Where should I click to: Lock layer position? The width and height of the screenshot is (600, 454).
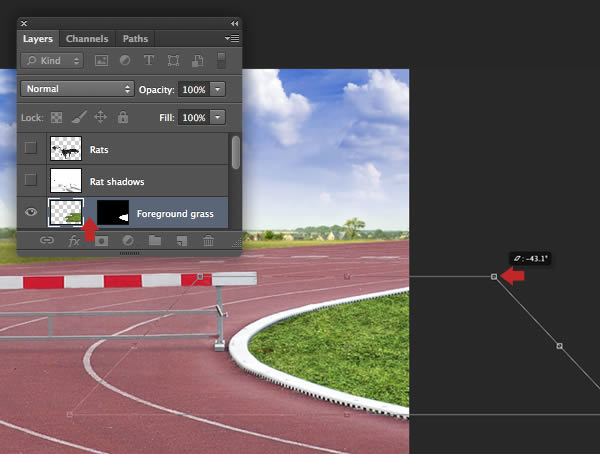click(x=100, y=117)
